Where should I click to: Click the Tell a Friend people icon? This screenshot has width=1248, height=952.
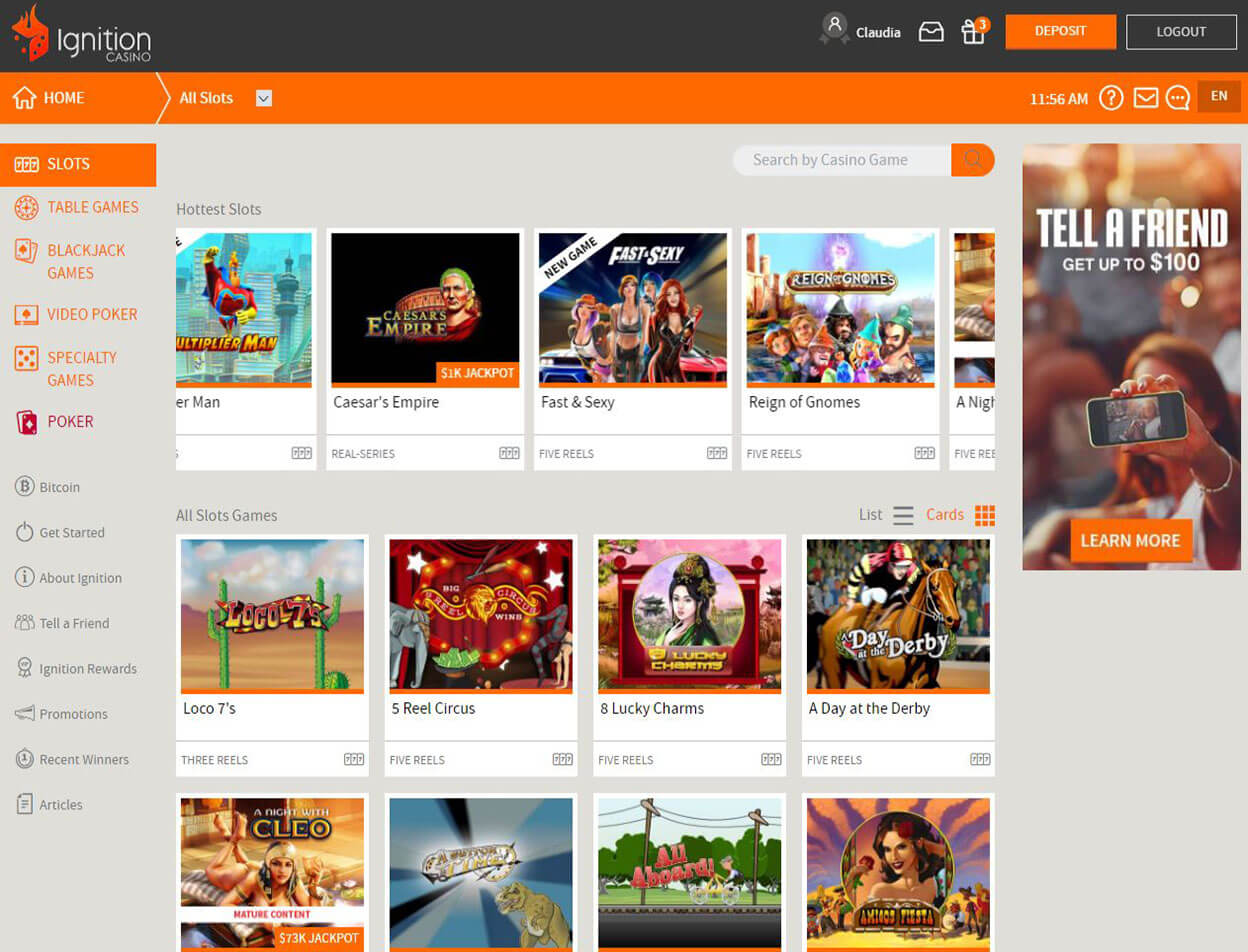[25, 623]
